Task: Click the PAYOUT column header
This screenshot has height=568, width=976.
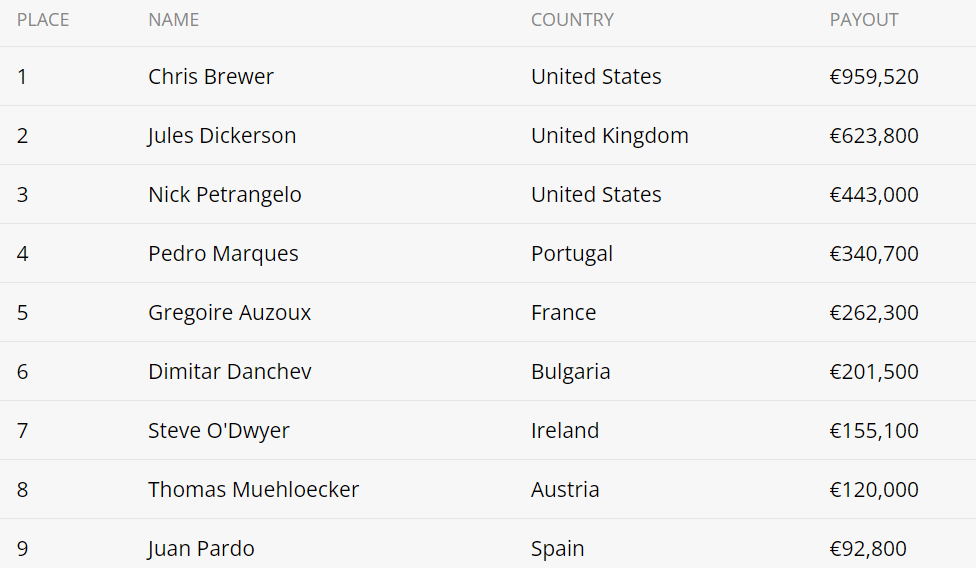Action: pyautogui.click(x=864, y=20)
